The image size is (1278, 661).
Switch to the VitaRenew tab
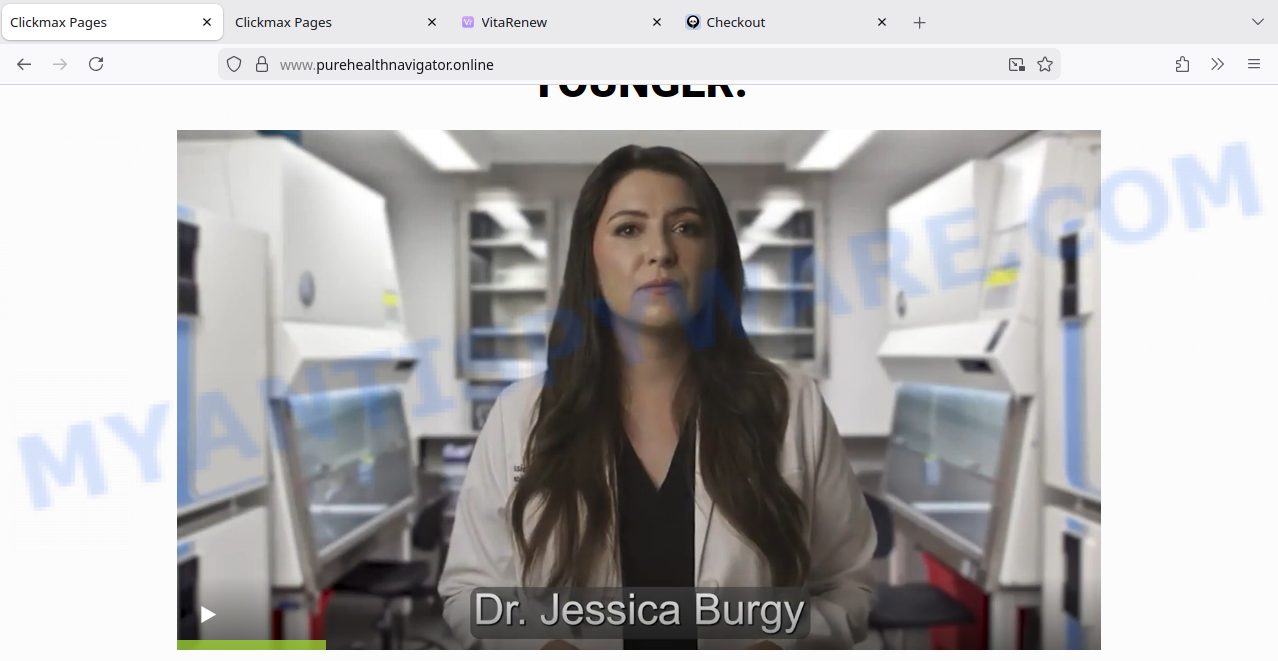(x=550, y=22)
